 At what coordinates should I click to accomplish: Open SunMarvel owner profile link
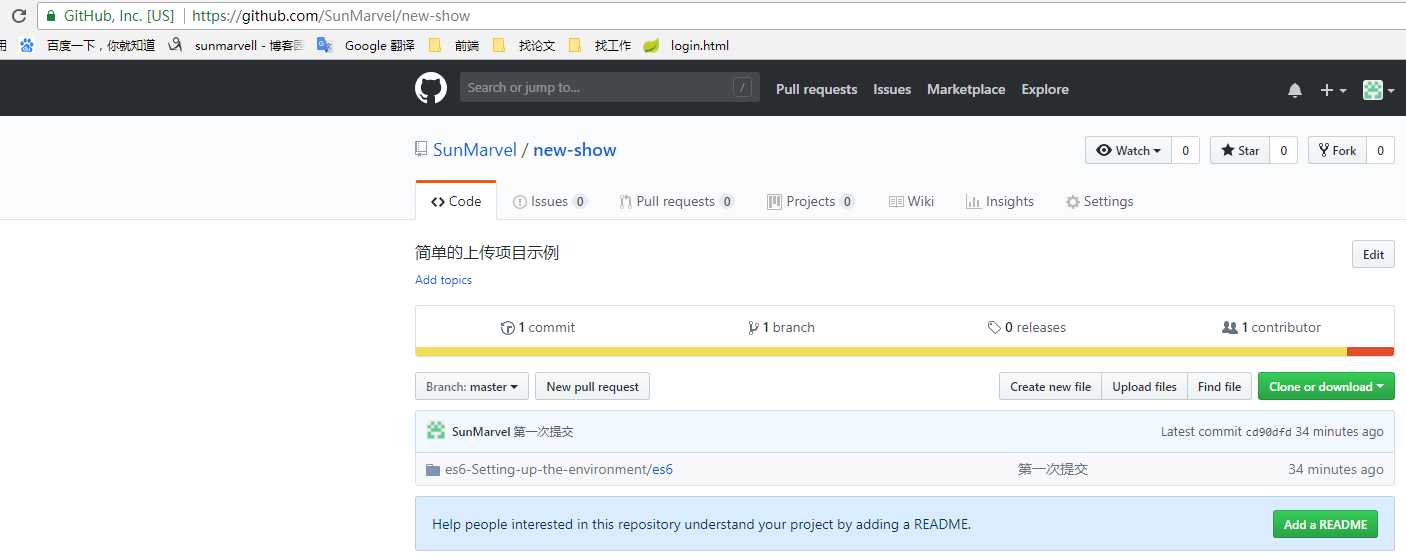[475, 150]
